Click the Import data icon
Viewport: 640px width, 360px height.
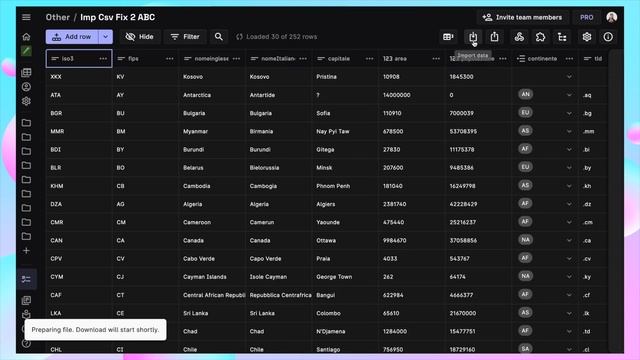pos(473,37)
